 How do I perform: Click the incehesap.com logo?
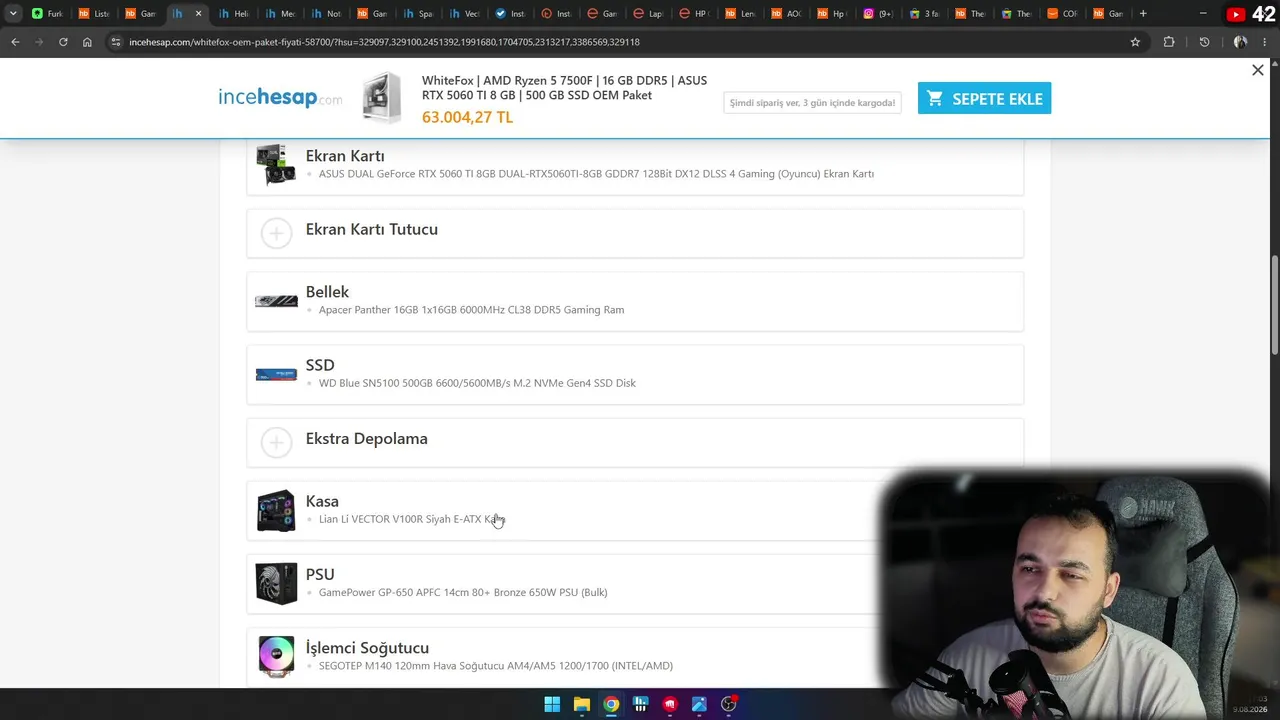click(280, 97)
